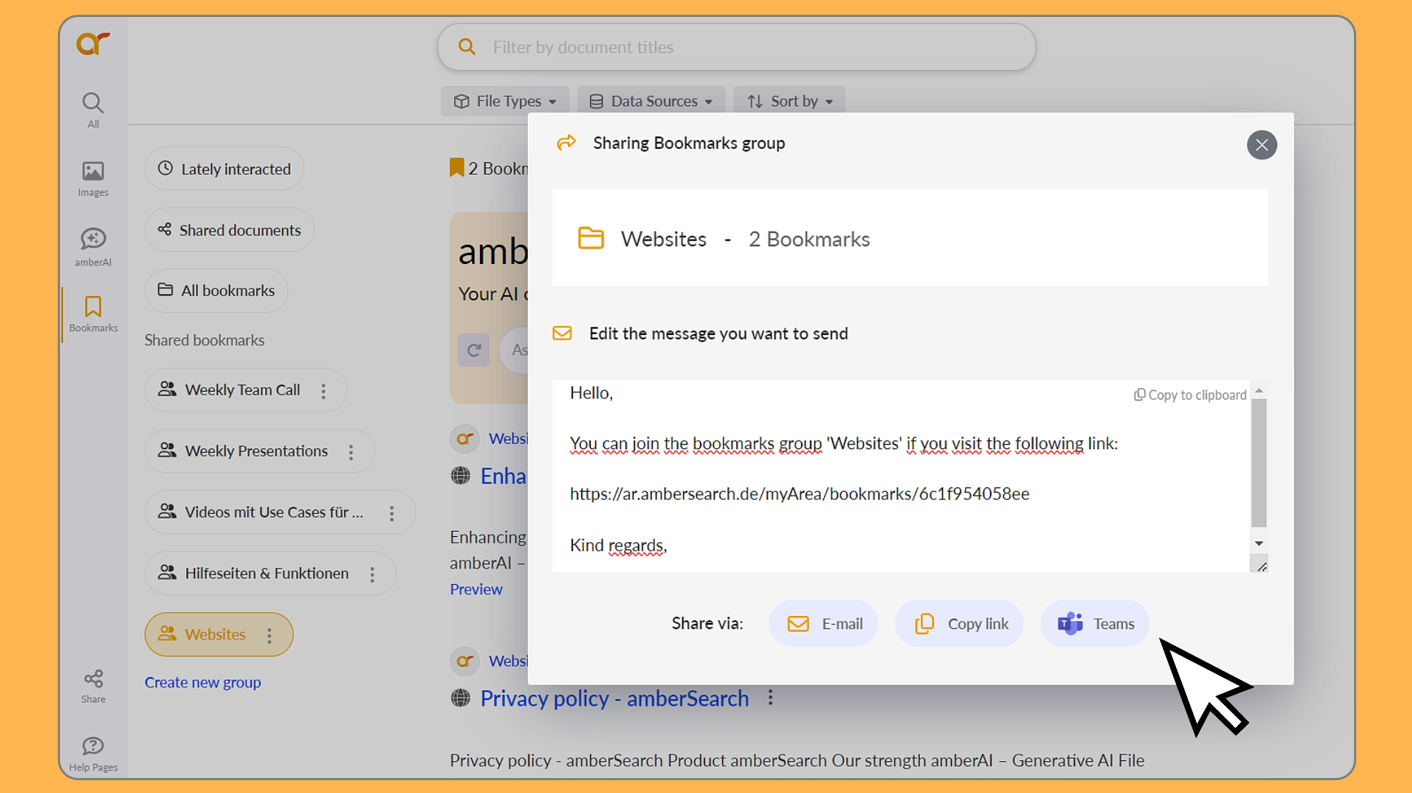Open options menu for Privacy policy bookmark

770,698
